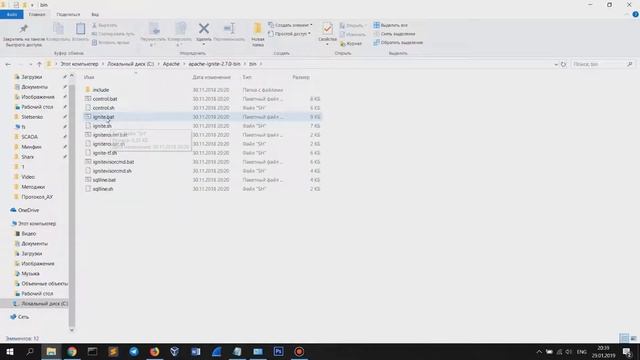
Task: Select the control.bat file
Action: point(105,99)
